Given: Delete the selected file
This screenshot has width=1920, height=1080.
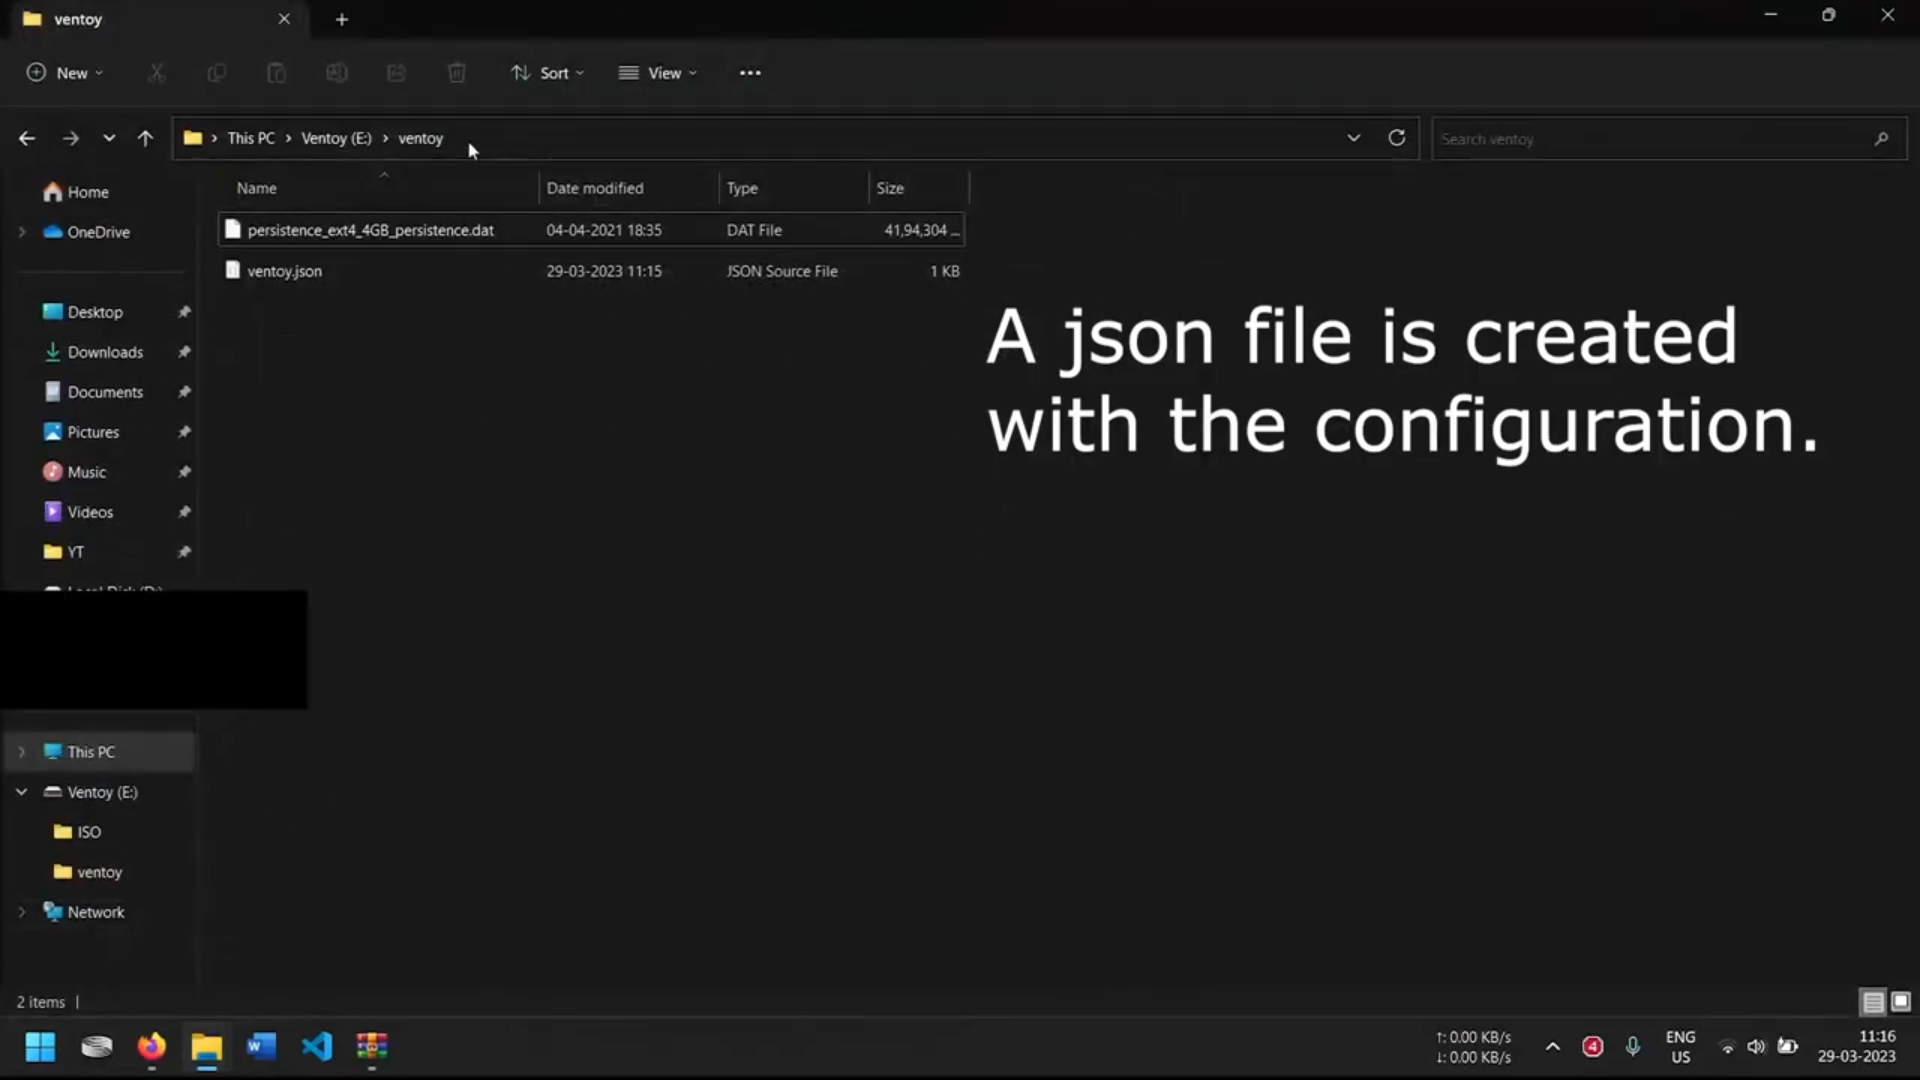Looking at the screenshot, I should point(457,72).
